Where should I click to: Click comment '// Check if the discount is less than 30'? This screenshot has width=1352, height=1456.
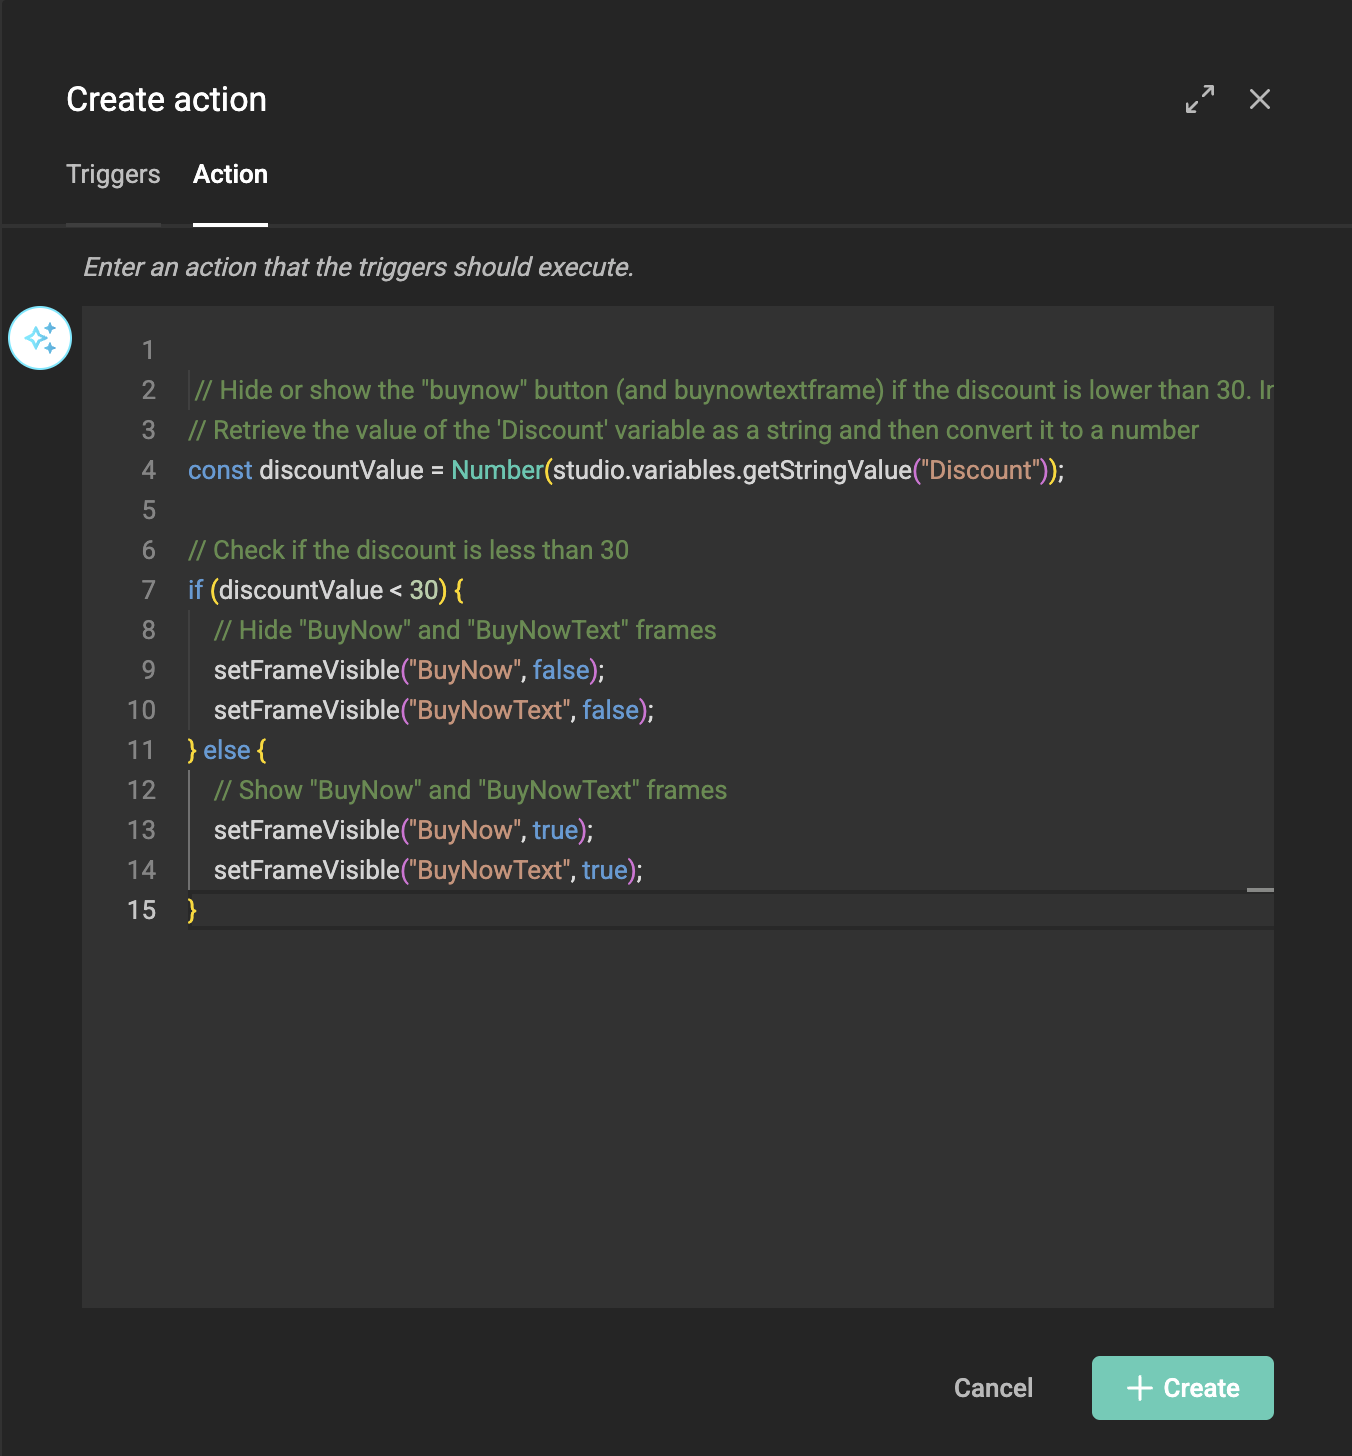[408, 550]
